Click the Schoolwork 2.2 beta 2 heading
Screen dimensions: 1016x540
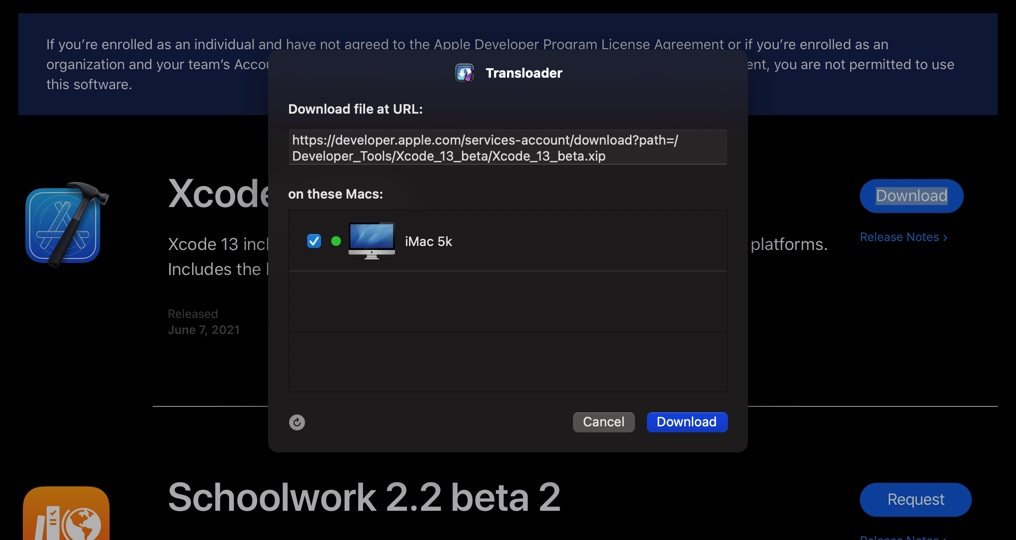tap(364, 497)
